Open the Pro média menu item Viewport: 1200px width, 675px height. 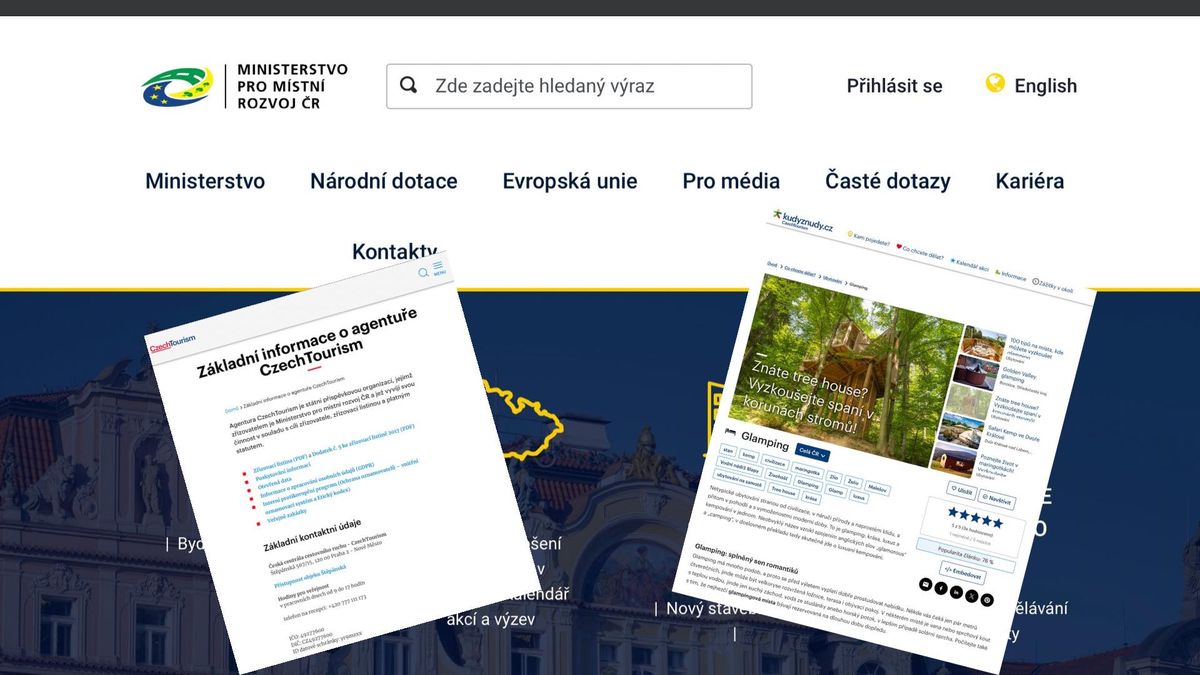pyautogui.click(x=731, y=181)
